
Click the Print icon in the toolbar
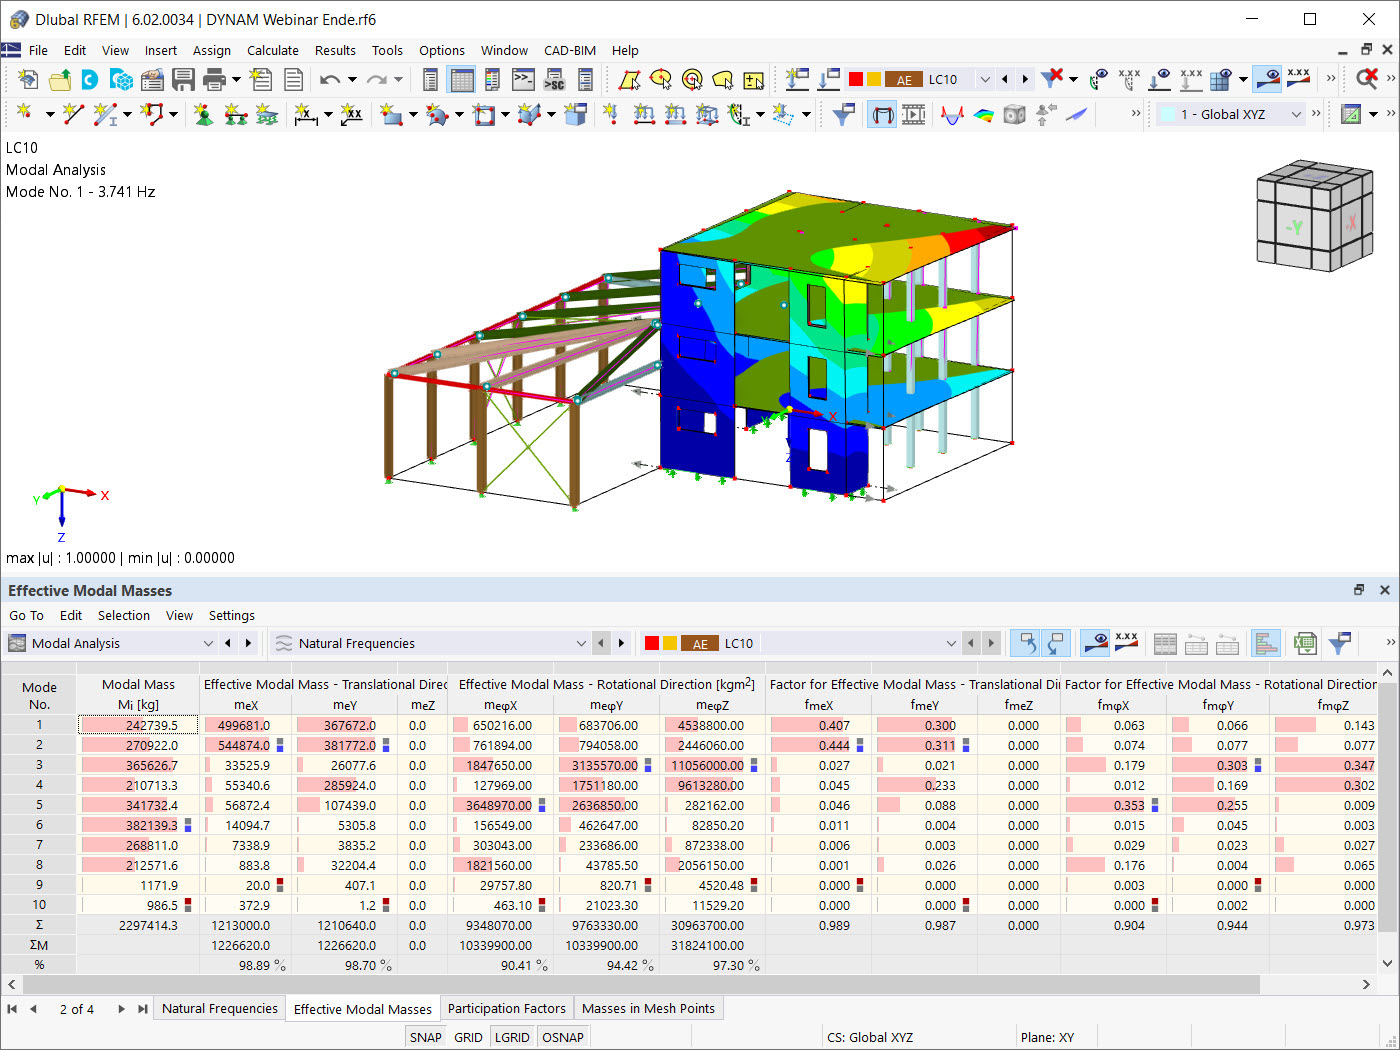click(x=214, y=80)
